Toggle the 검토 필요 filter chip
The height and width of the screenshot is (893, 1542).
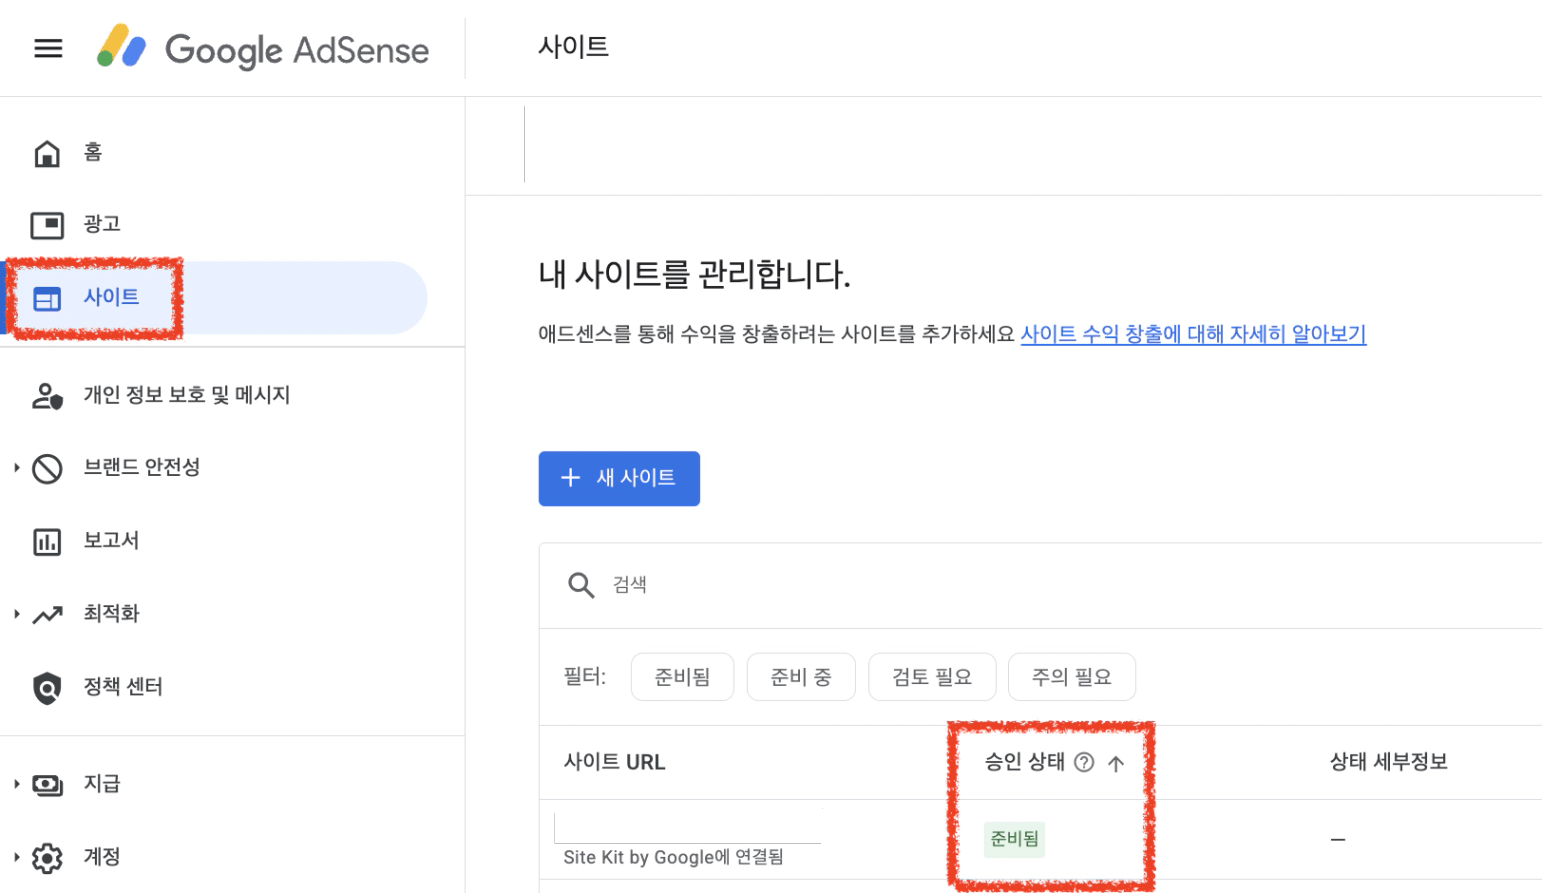click(932, 677)
